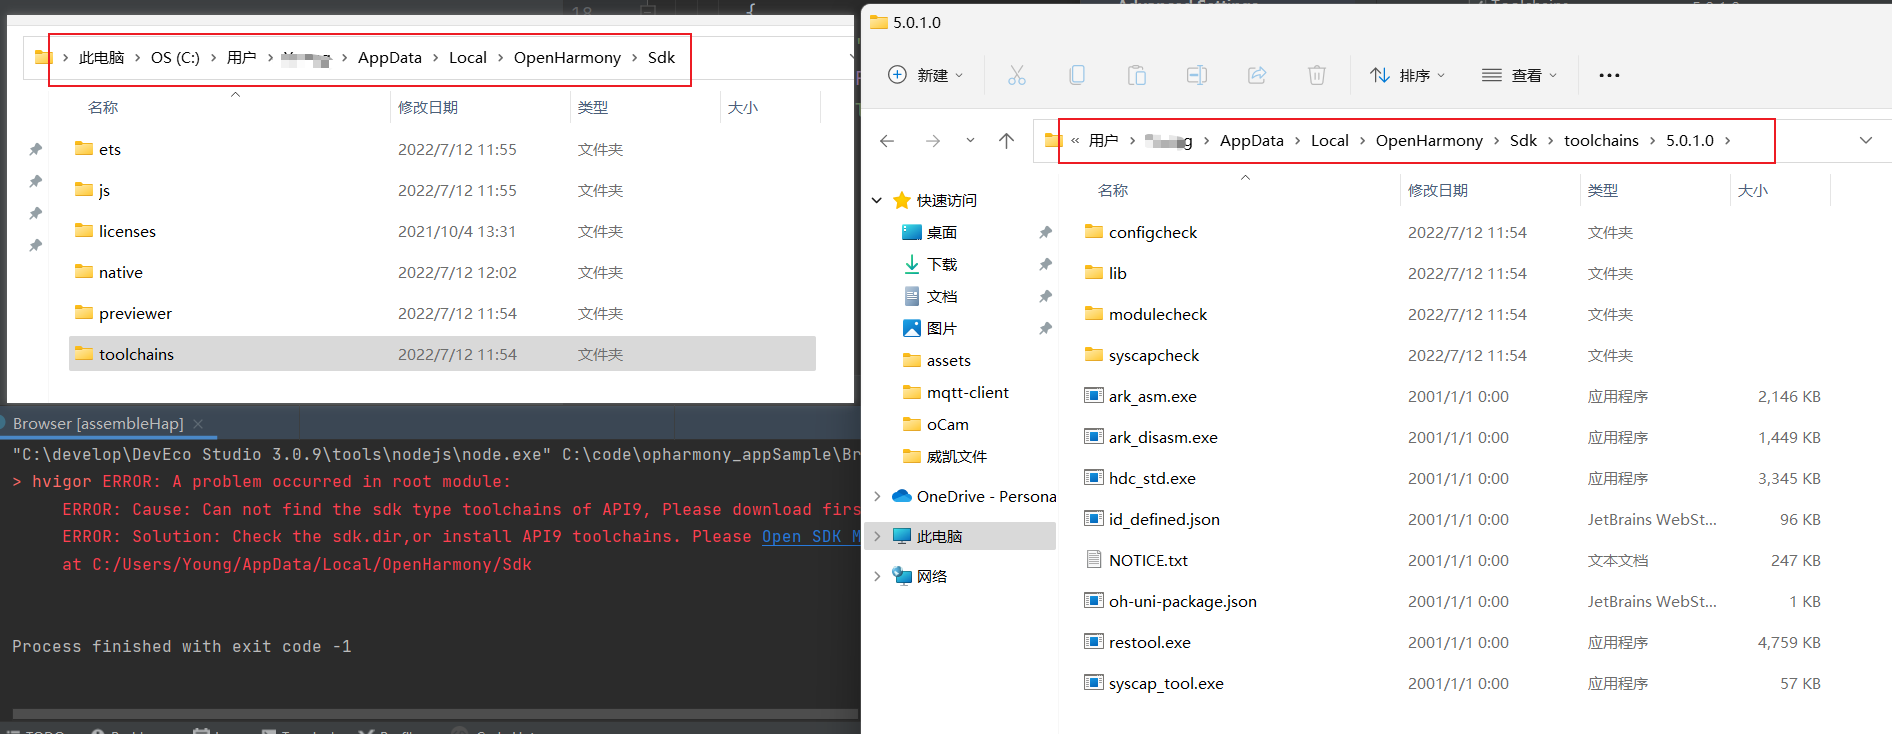Select hdc_std.exe file

click(1152, 478)
